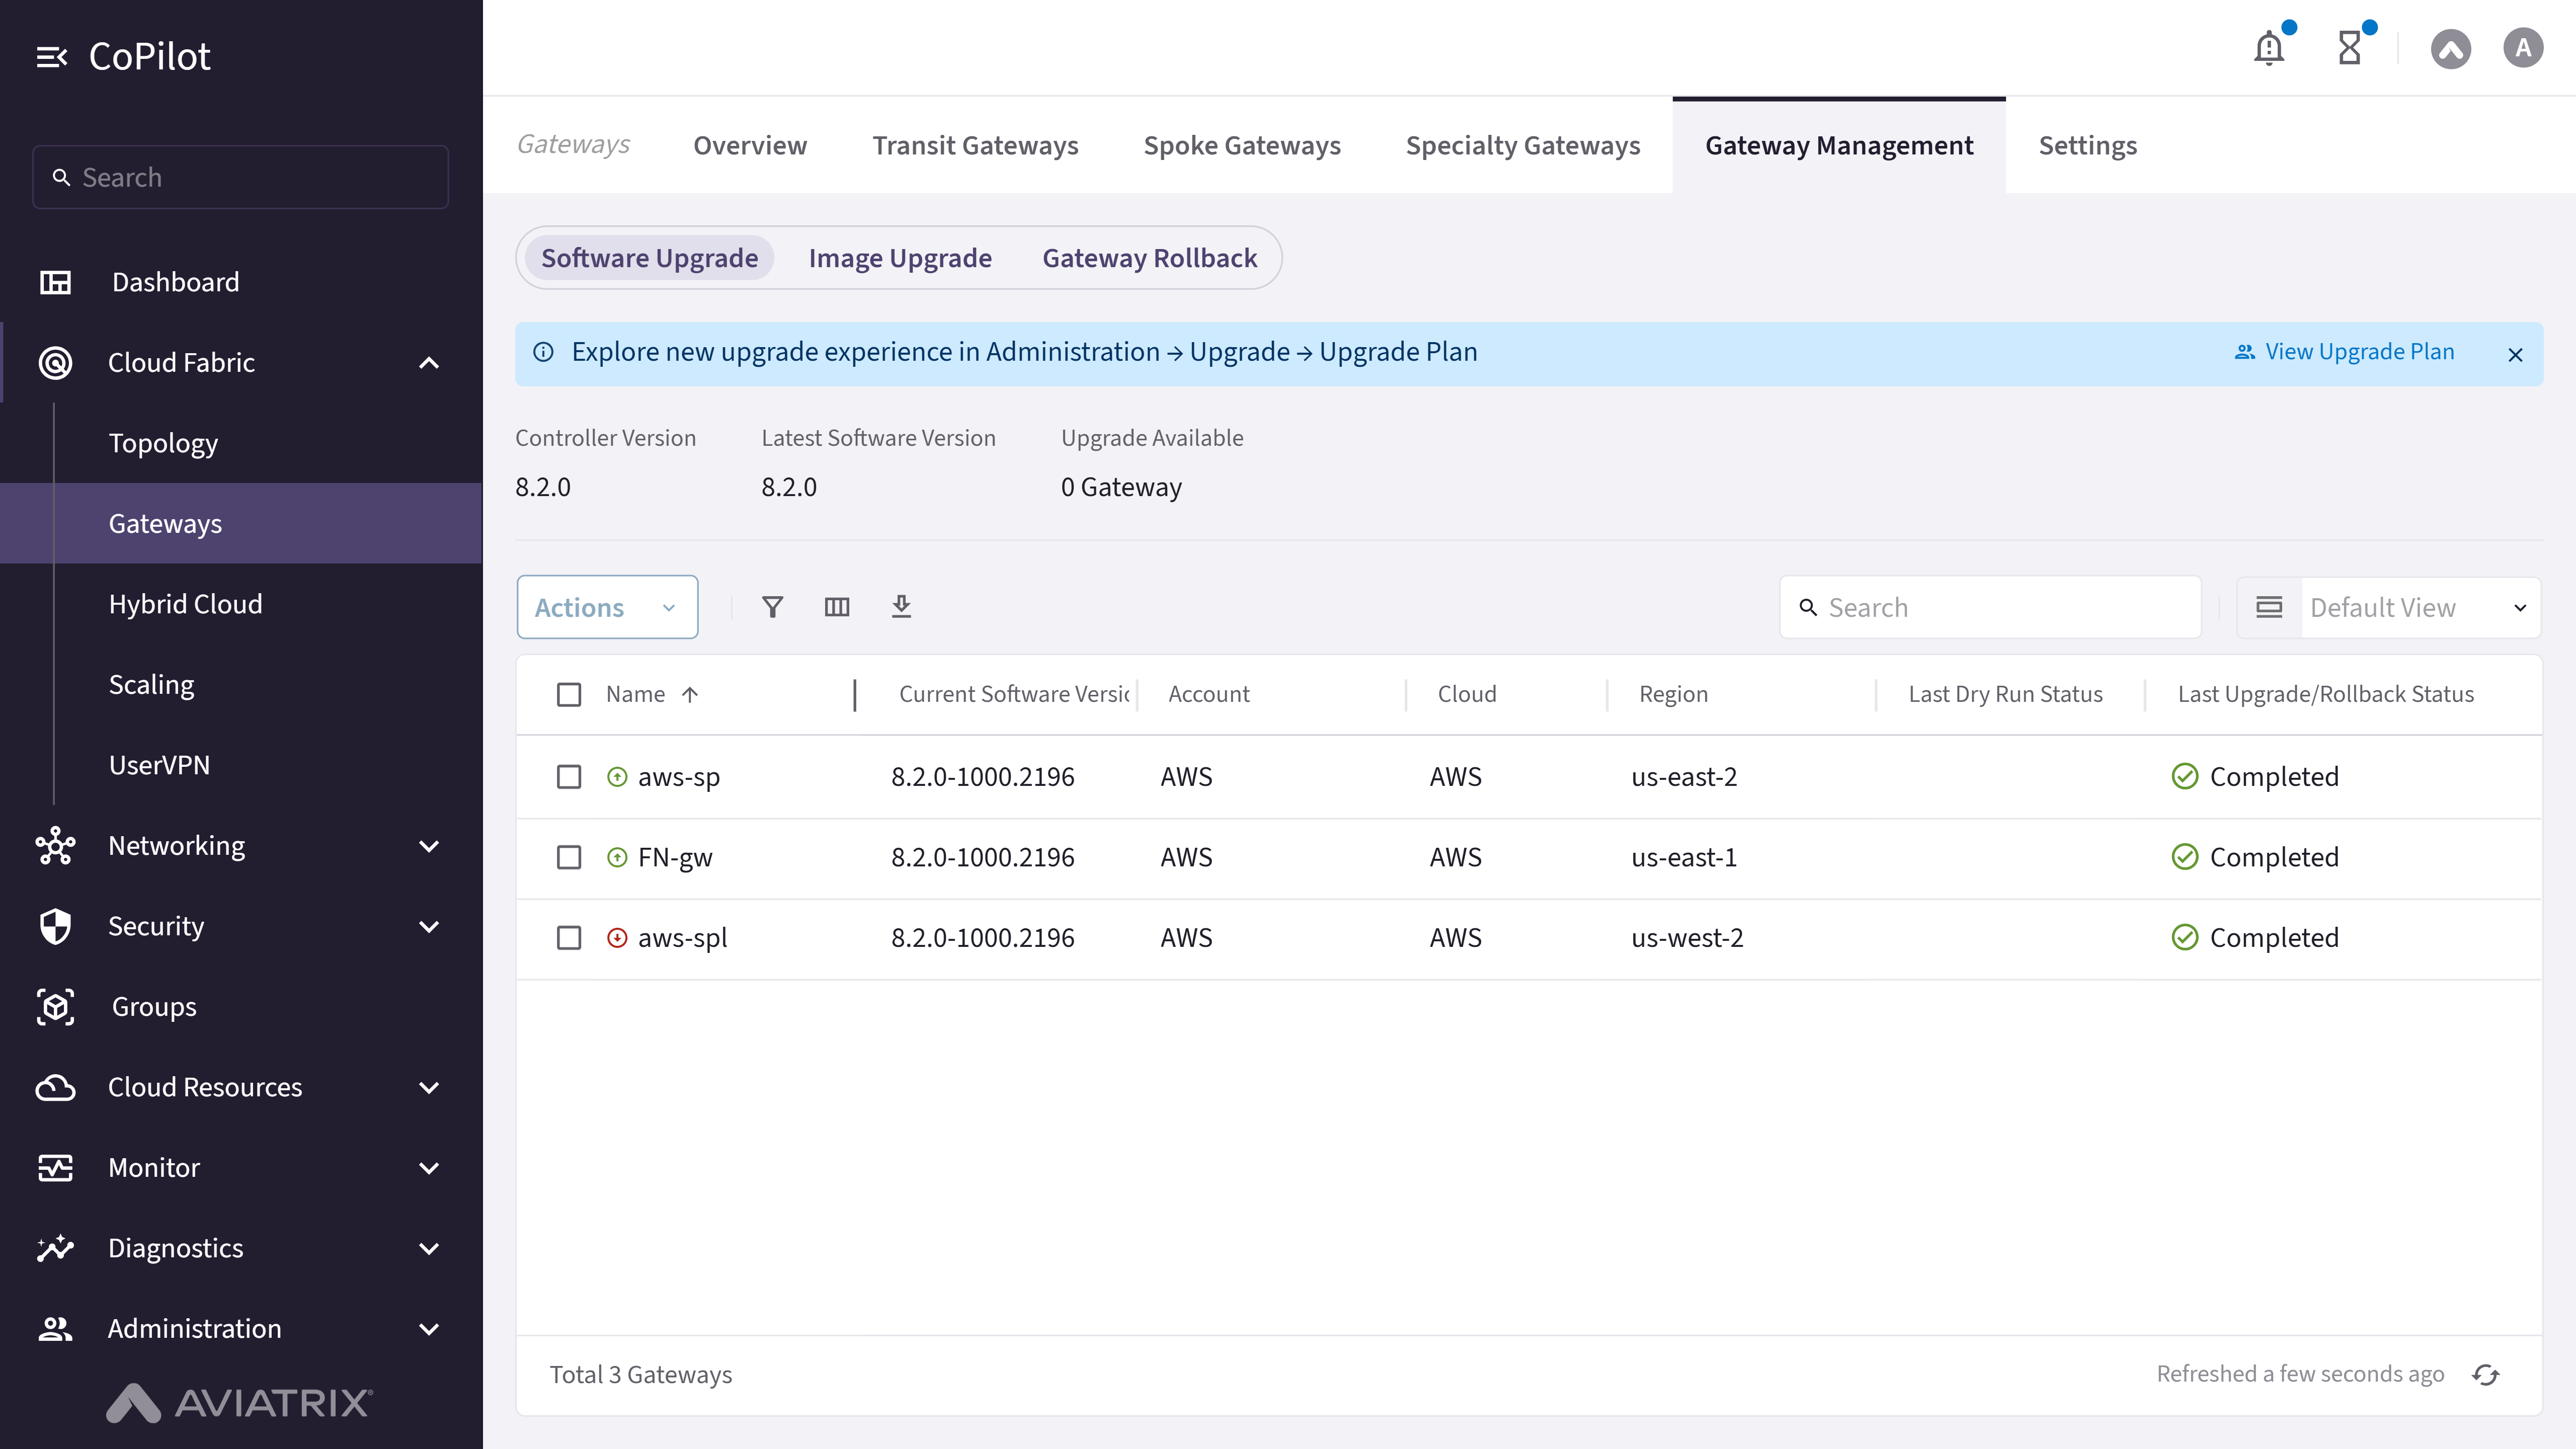Expand the Administration section chevron
This screenshot has height=1449, width=2576.
429,1329
